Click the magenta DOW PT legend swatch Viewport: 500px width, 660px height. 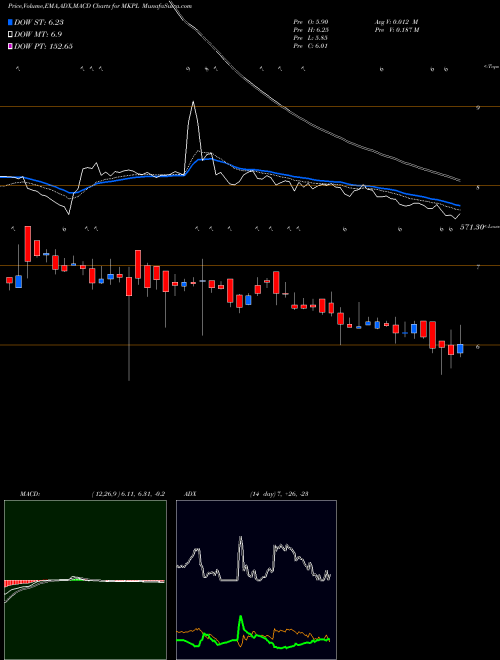click(x=10, y=46)
